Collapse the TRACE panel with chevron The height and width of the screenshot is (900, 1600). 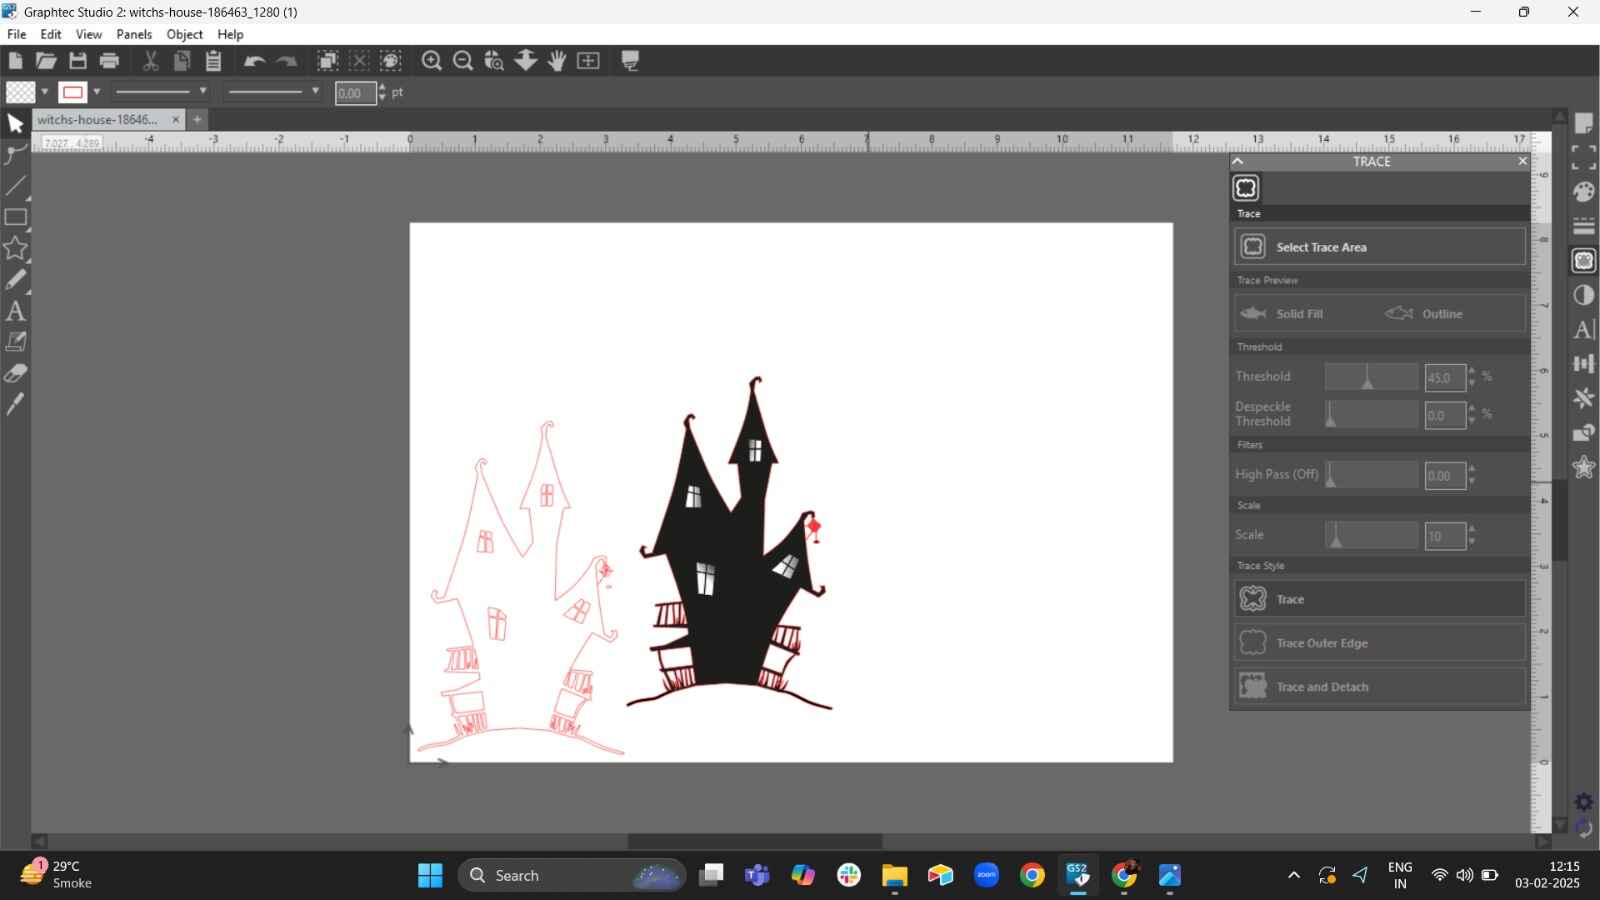[x=1238, y=161]
